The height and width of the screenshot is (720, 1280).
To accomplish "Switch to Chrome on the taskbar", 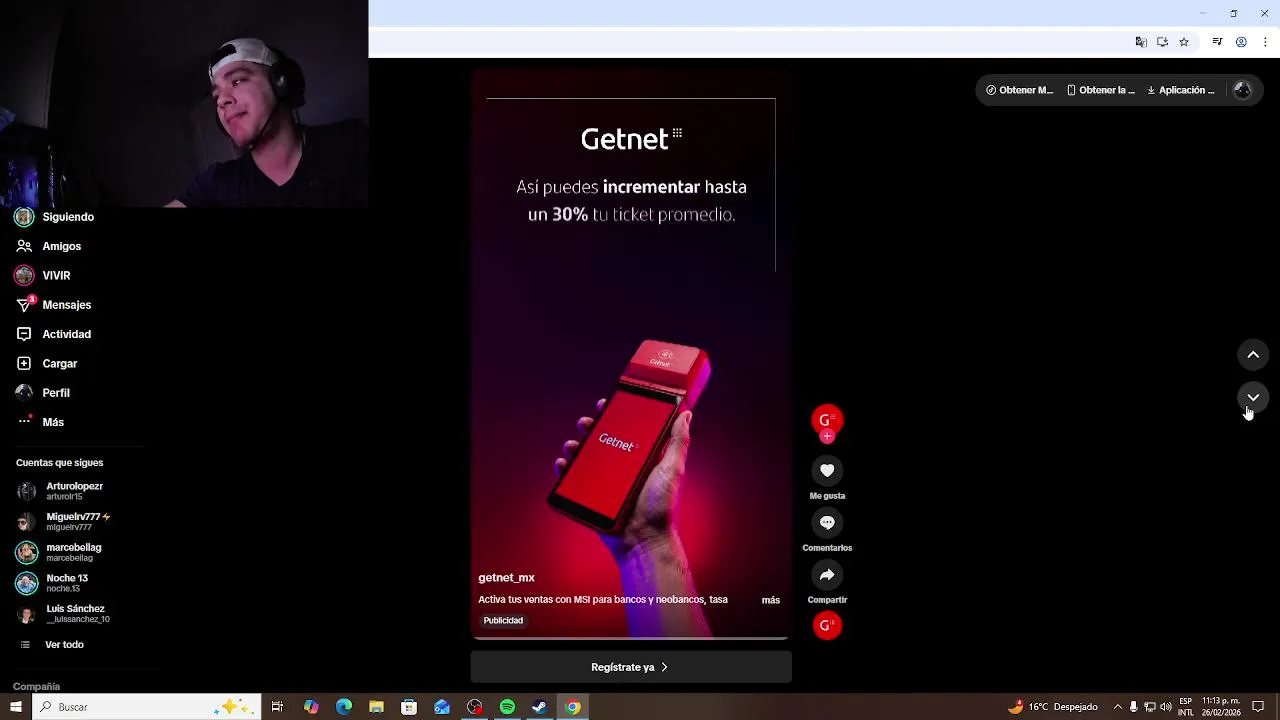I will click(572, 707).
